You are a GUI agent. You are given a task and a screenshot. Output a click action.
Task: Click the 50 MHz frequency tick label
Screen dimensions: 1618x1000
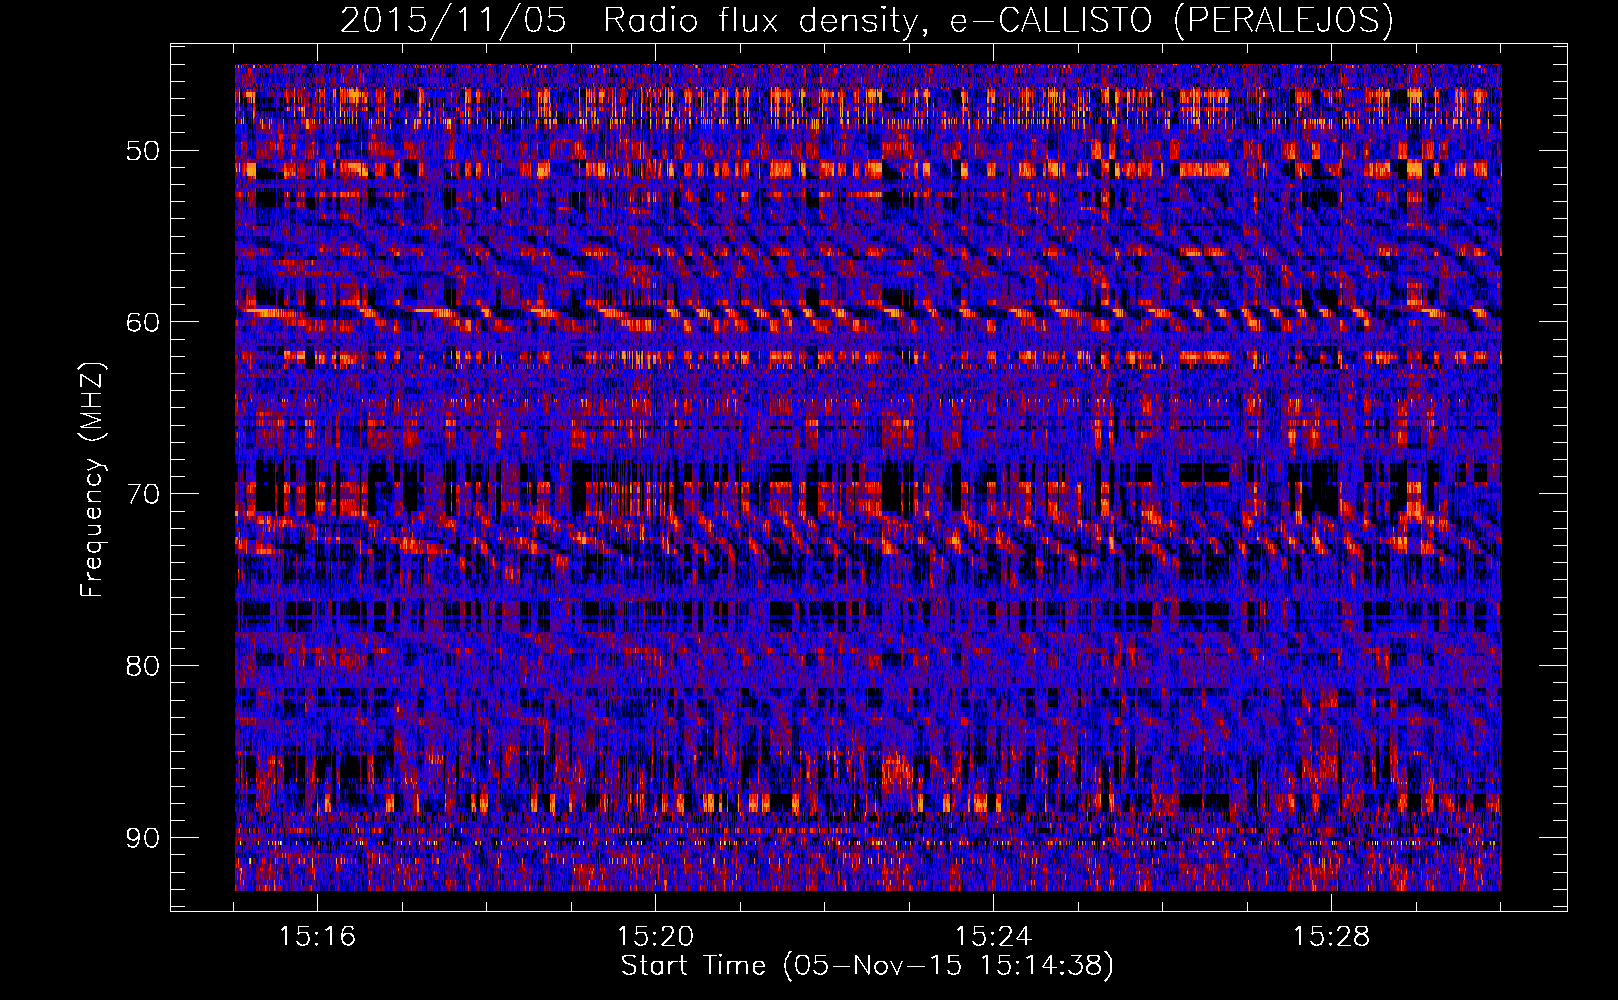pos(142,151)
